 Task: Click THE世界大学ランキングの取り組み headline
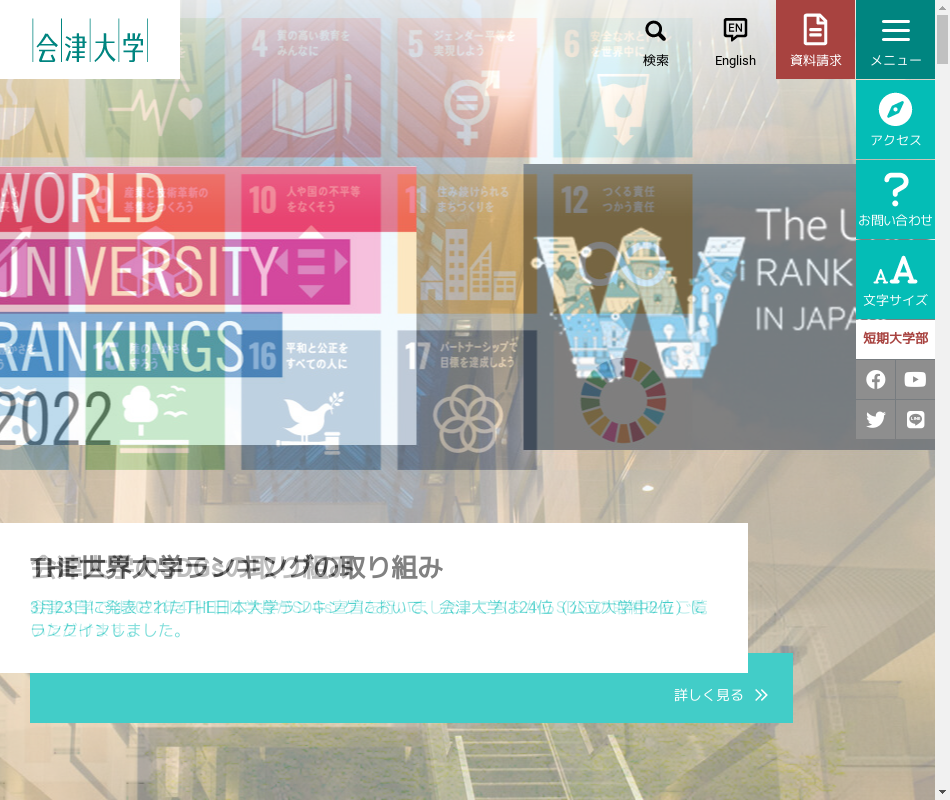pyautogui.click(x=237, y=568)
